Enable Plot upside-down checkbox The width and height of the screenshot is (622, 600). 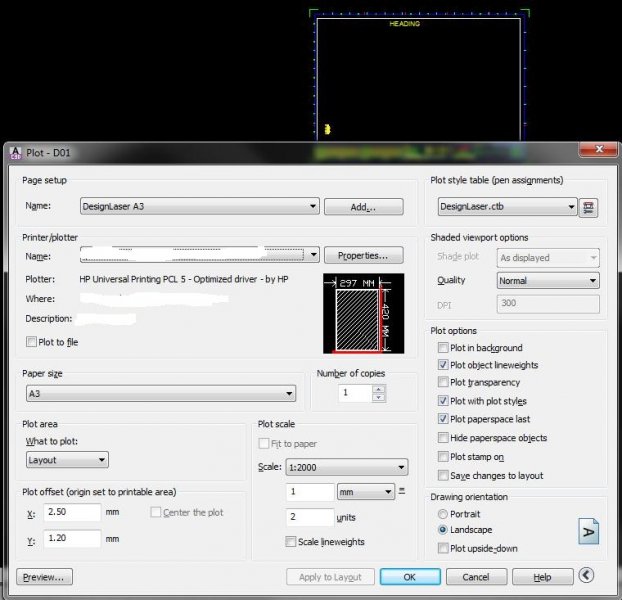click(x=443, y=548)
